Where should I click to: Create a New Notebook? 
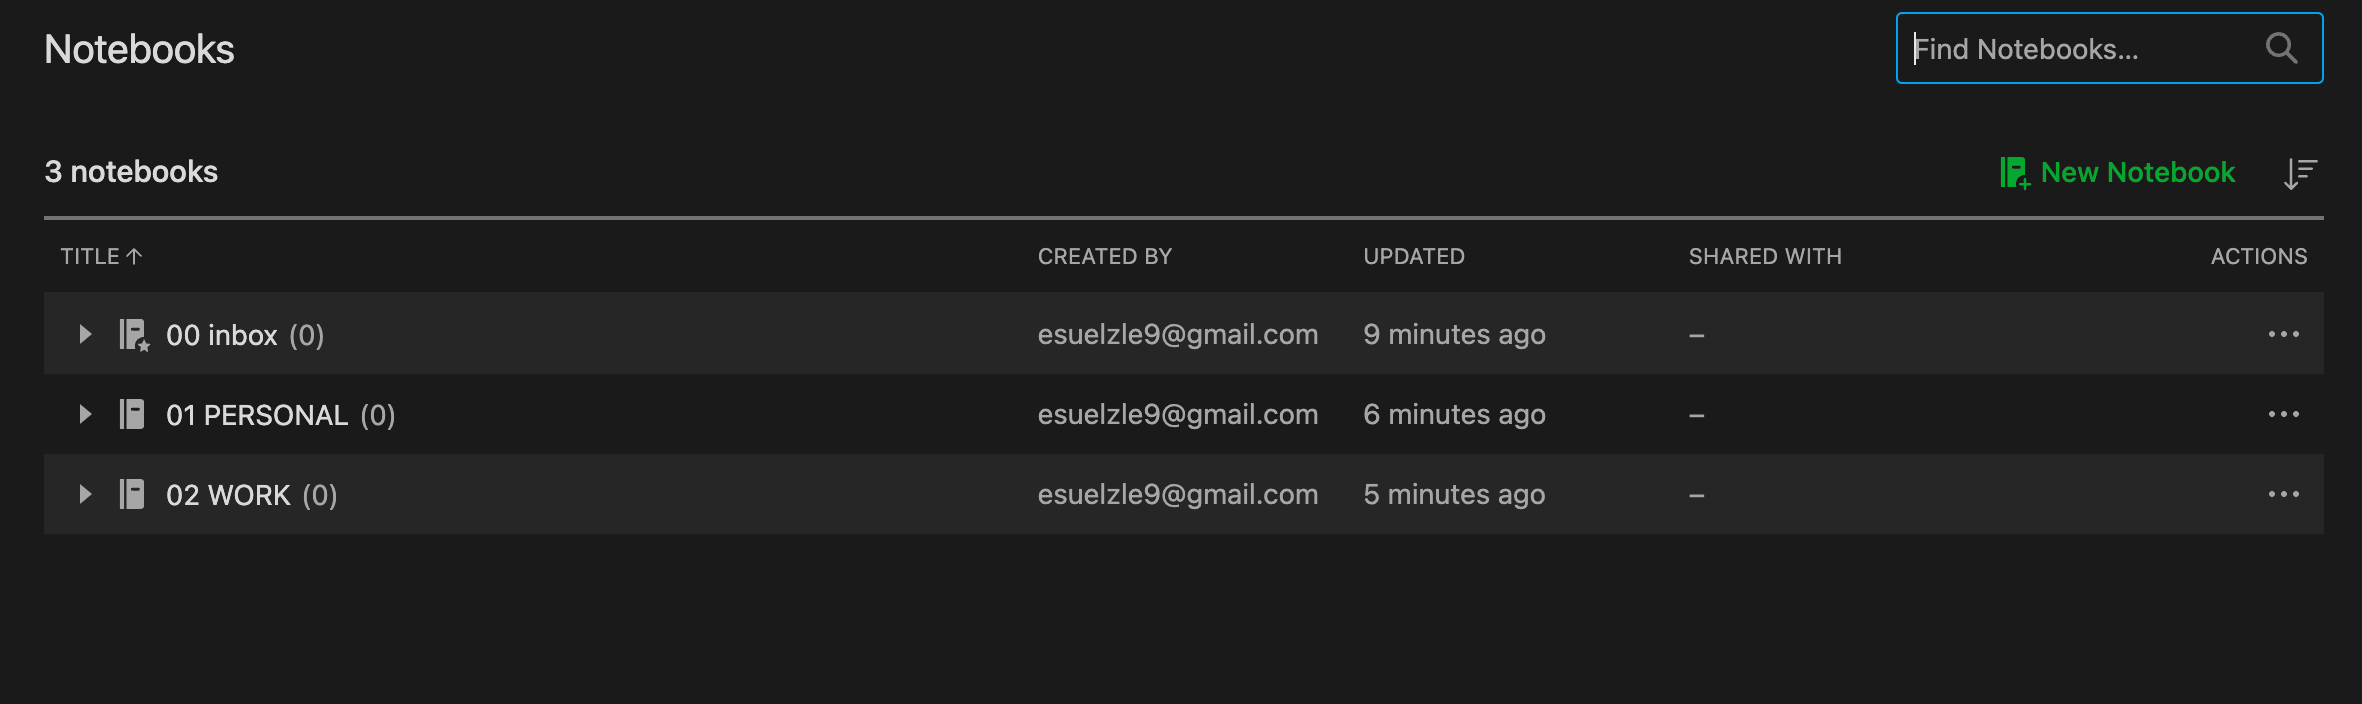[x=2117, y=173]
